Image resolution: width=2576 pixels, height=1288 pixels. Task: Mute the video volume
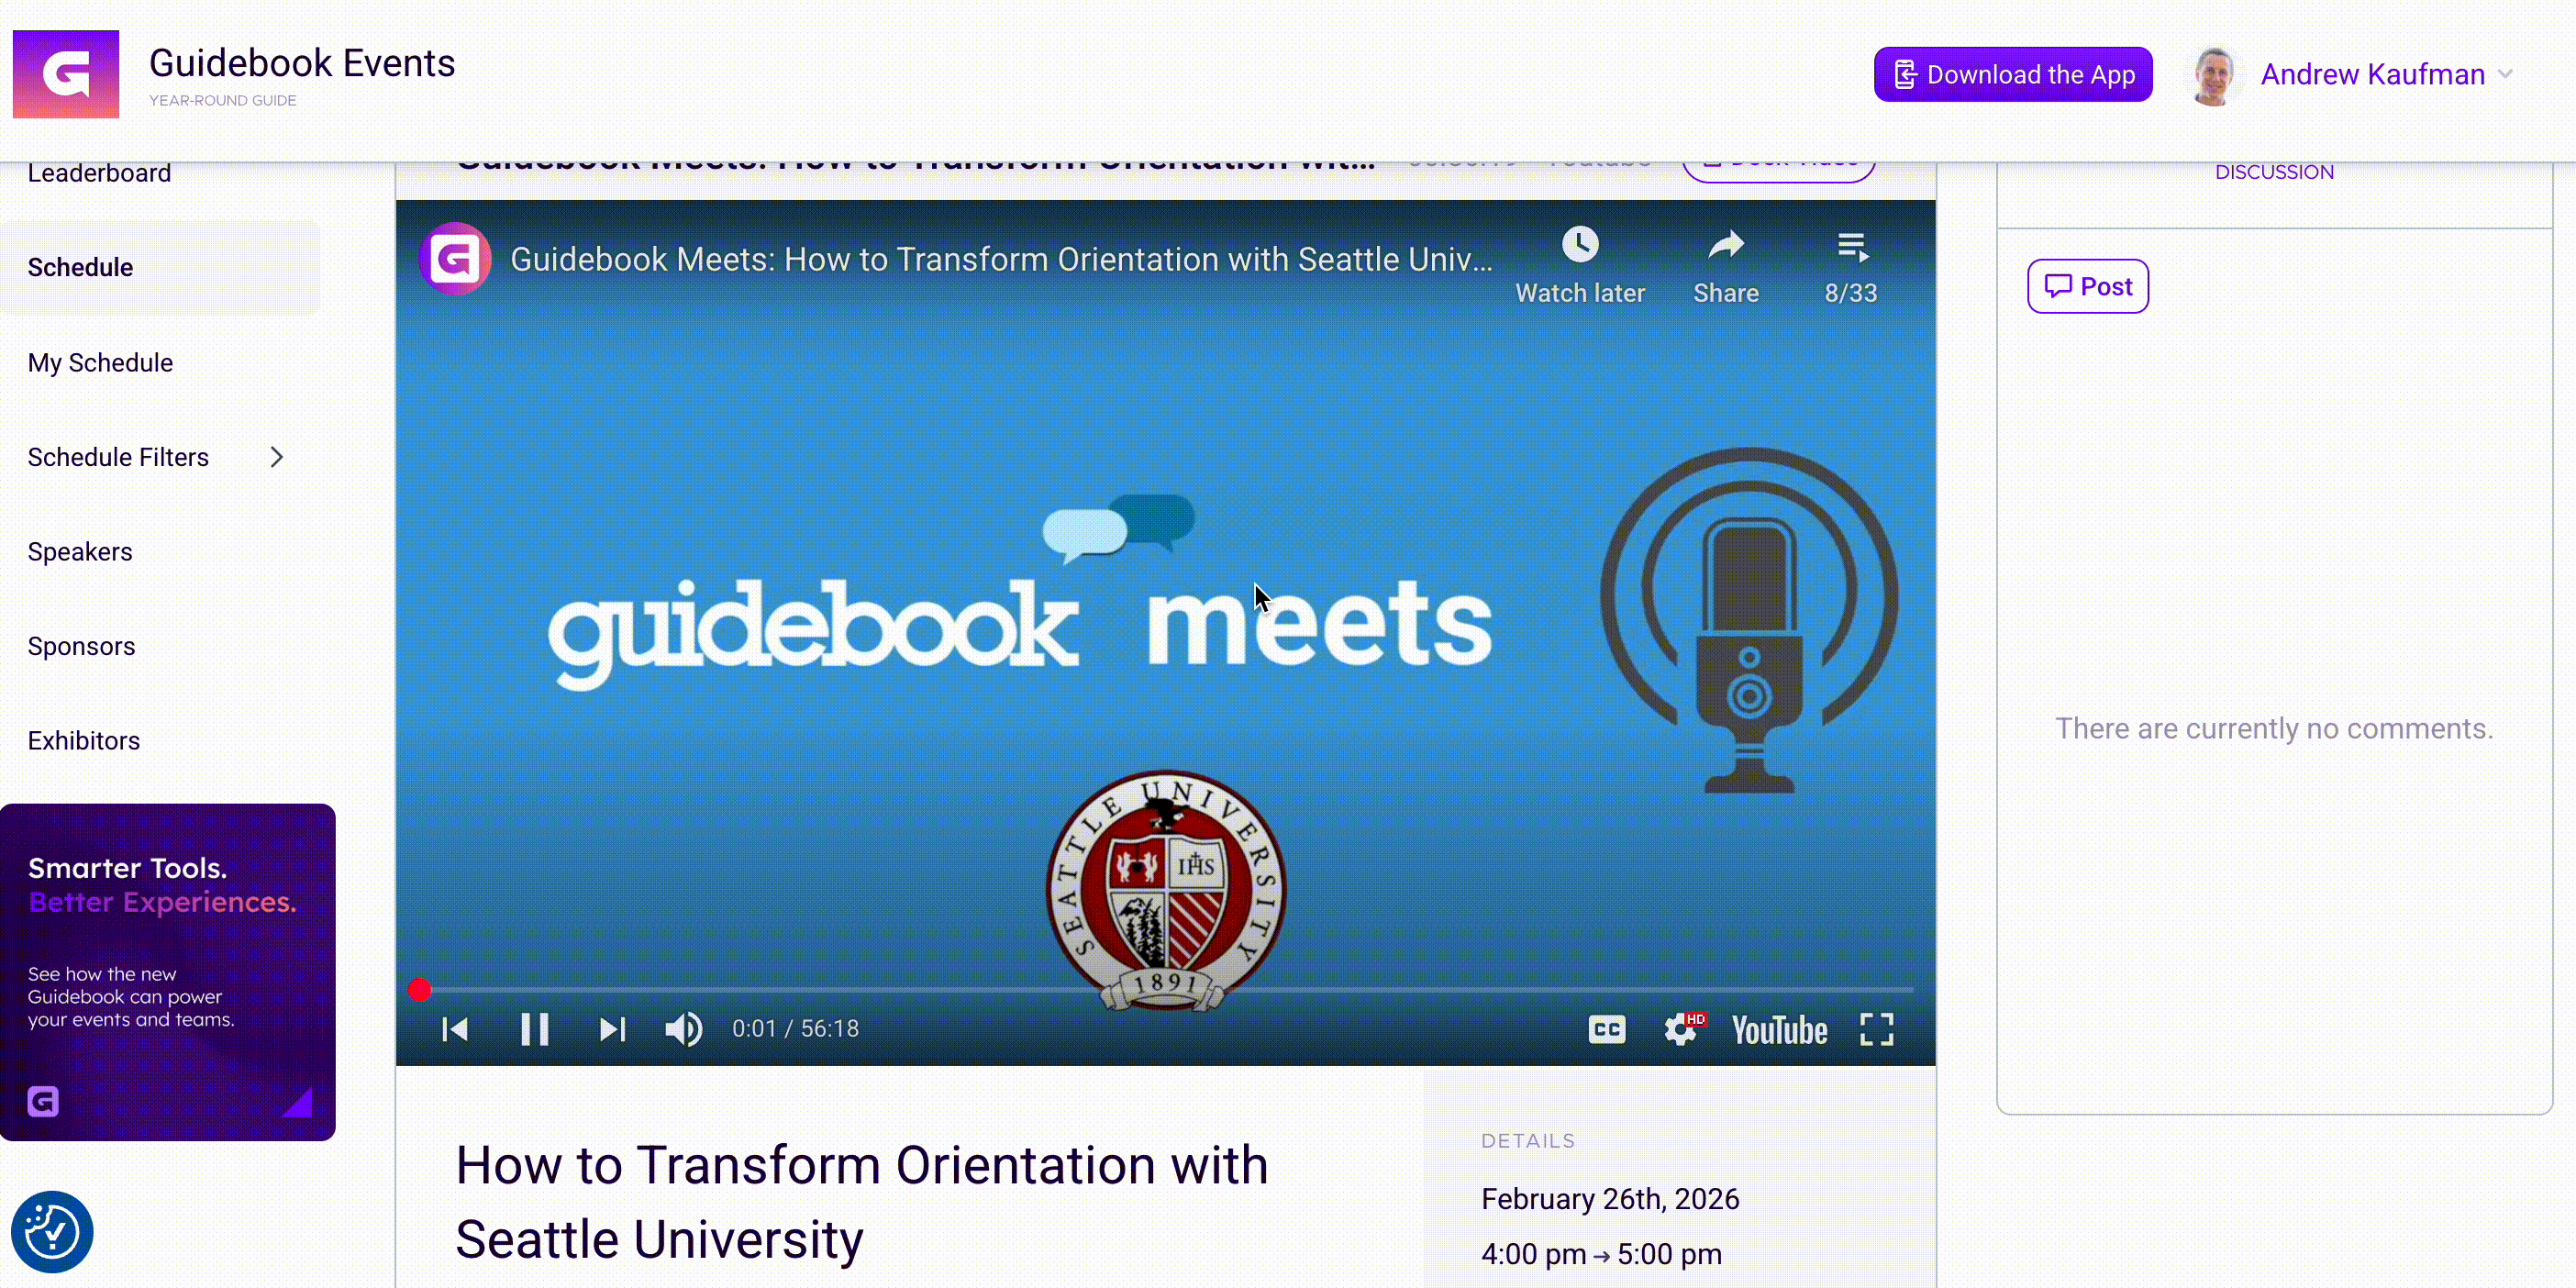pos(684,1029)
